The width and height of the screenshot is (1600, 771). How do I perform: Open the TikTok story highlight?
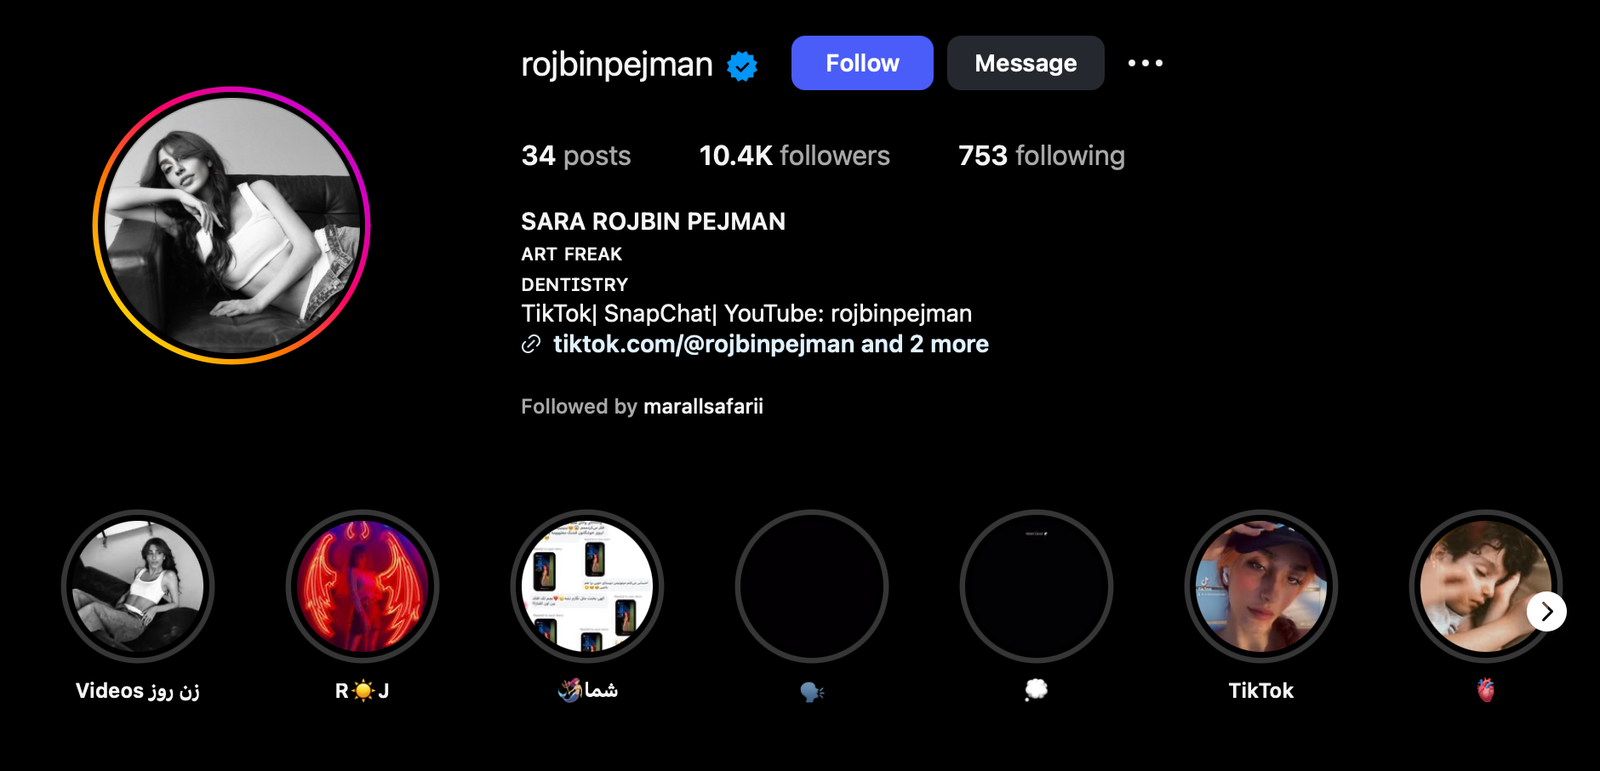click(x=1261, y=586)
